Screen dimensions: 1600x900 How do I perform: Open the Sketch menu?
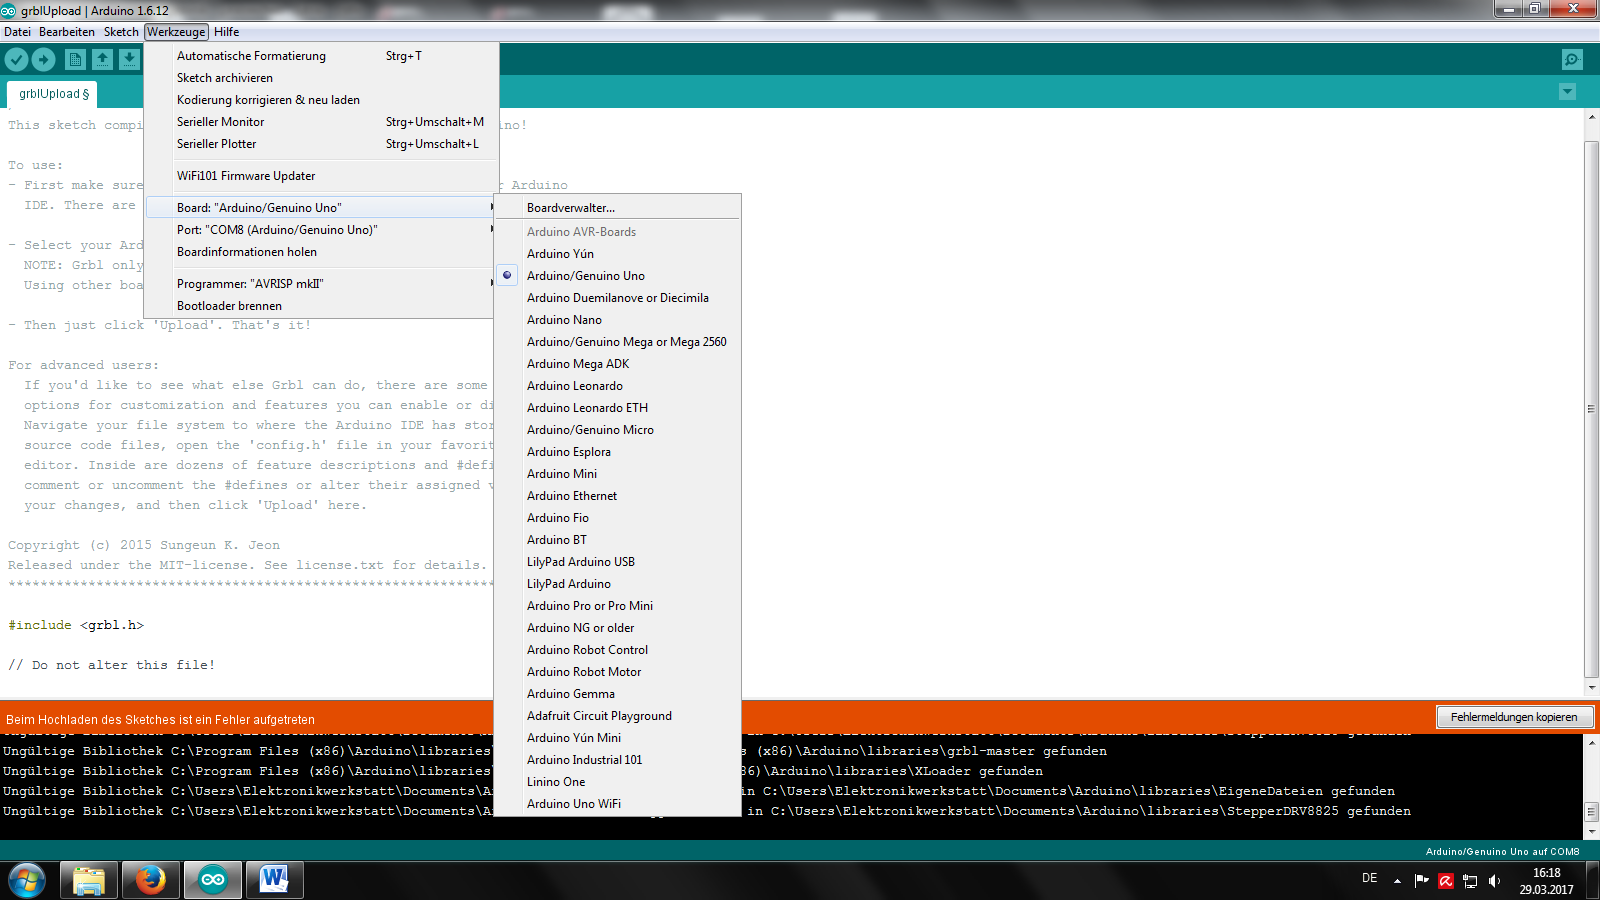tap(121, 32)
